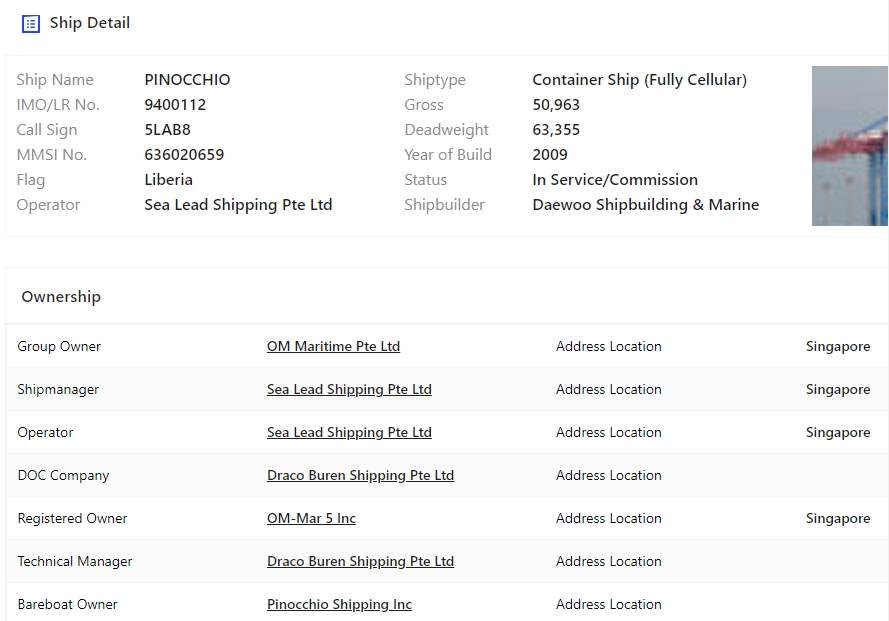Open OM Maritime Pte Ltd group owner link
The width and height of the screenshot is (889, 621).
pos(333,346)
